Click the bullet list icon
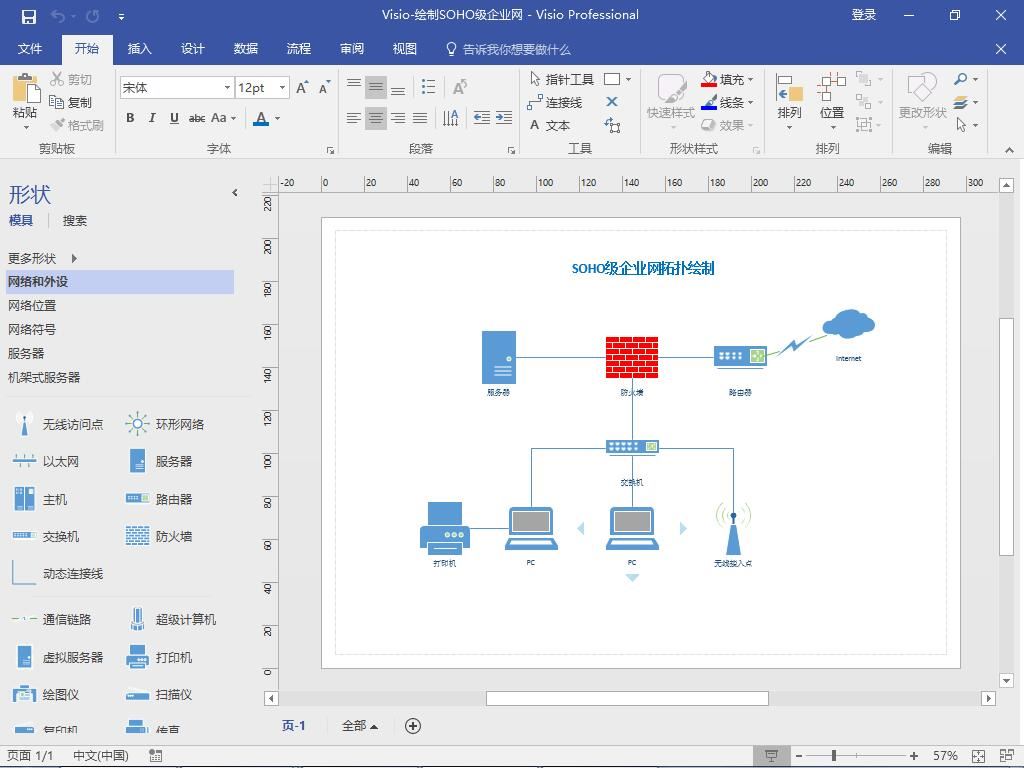Screen dimensions: 1024x768 [x=428, y=87]
